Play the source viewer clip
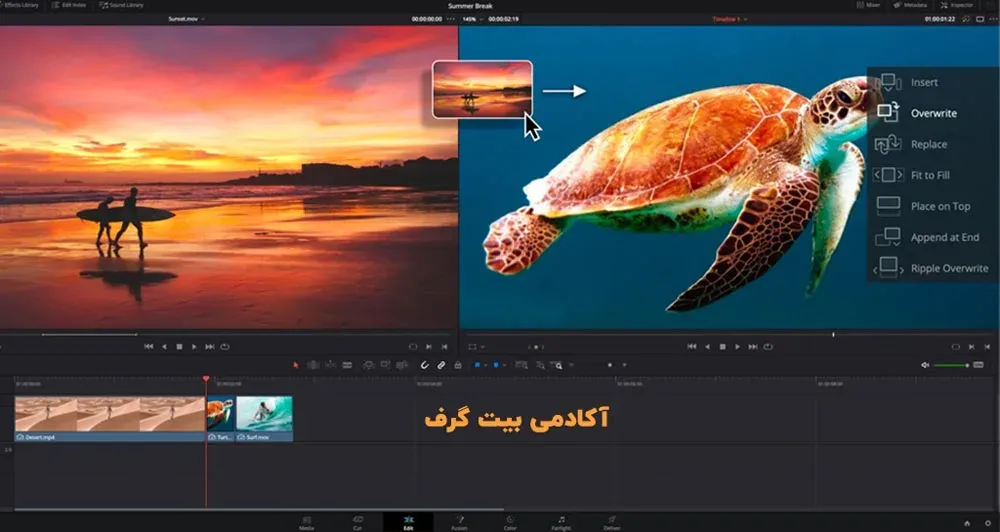Image resolution: width=1000 pixels, height=532 pixels. pyautogui.click(x=195, y=346)
